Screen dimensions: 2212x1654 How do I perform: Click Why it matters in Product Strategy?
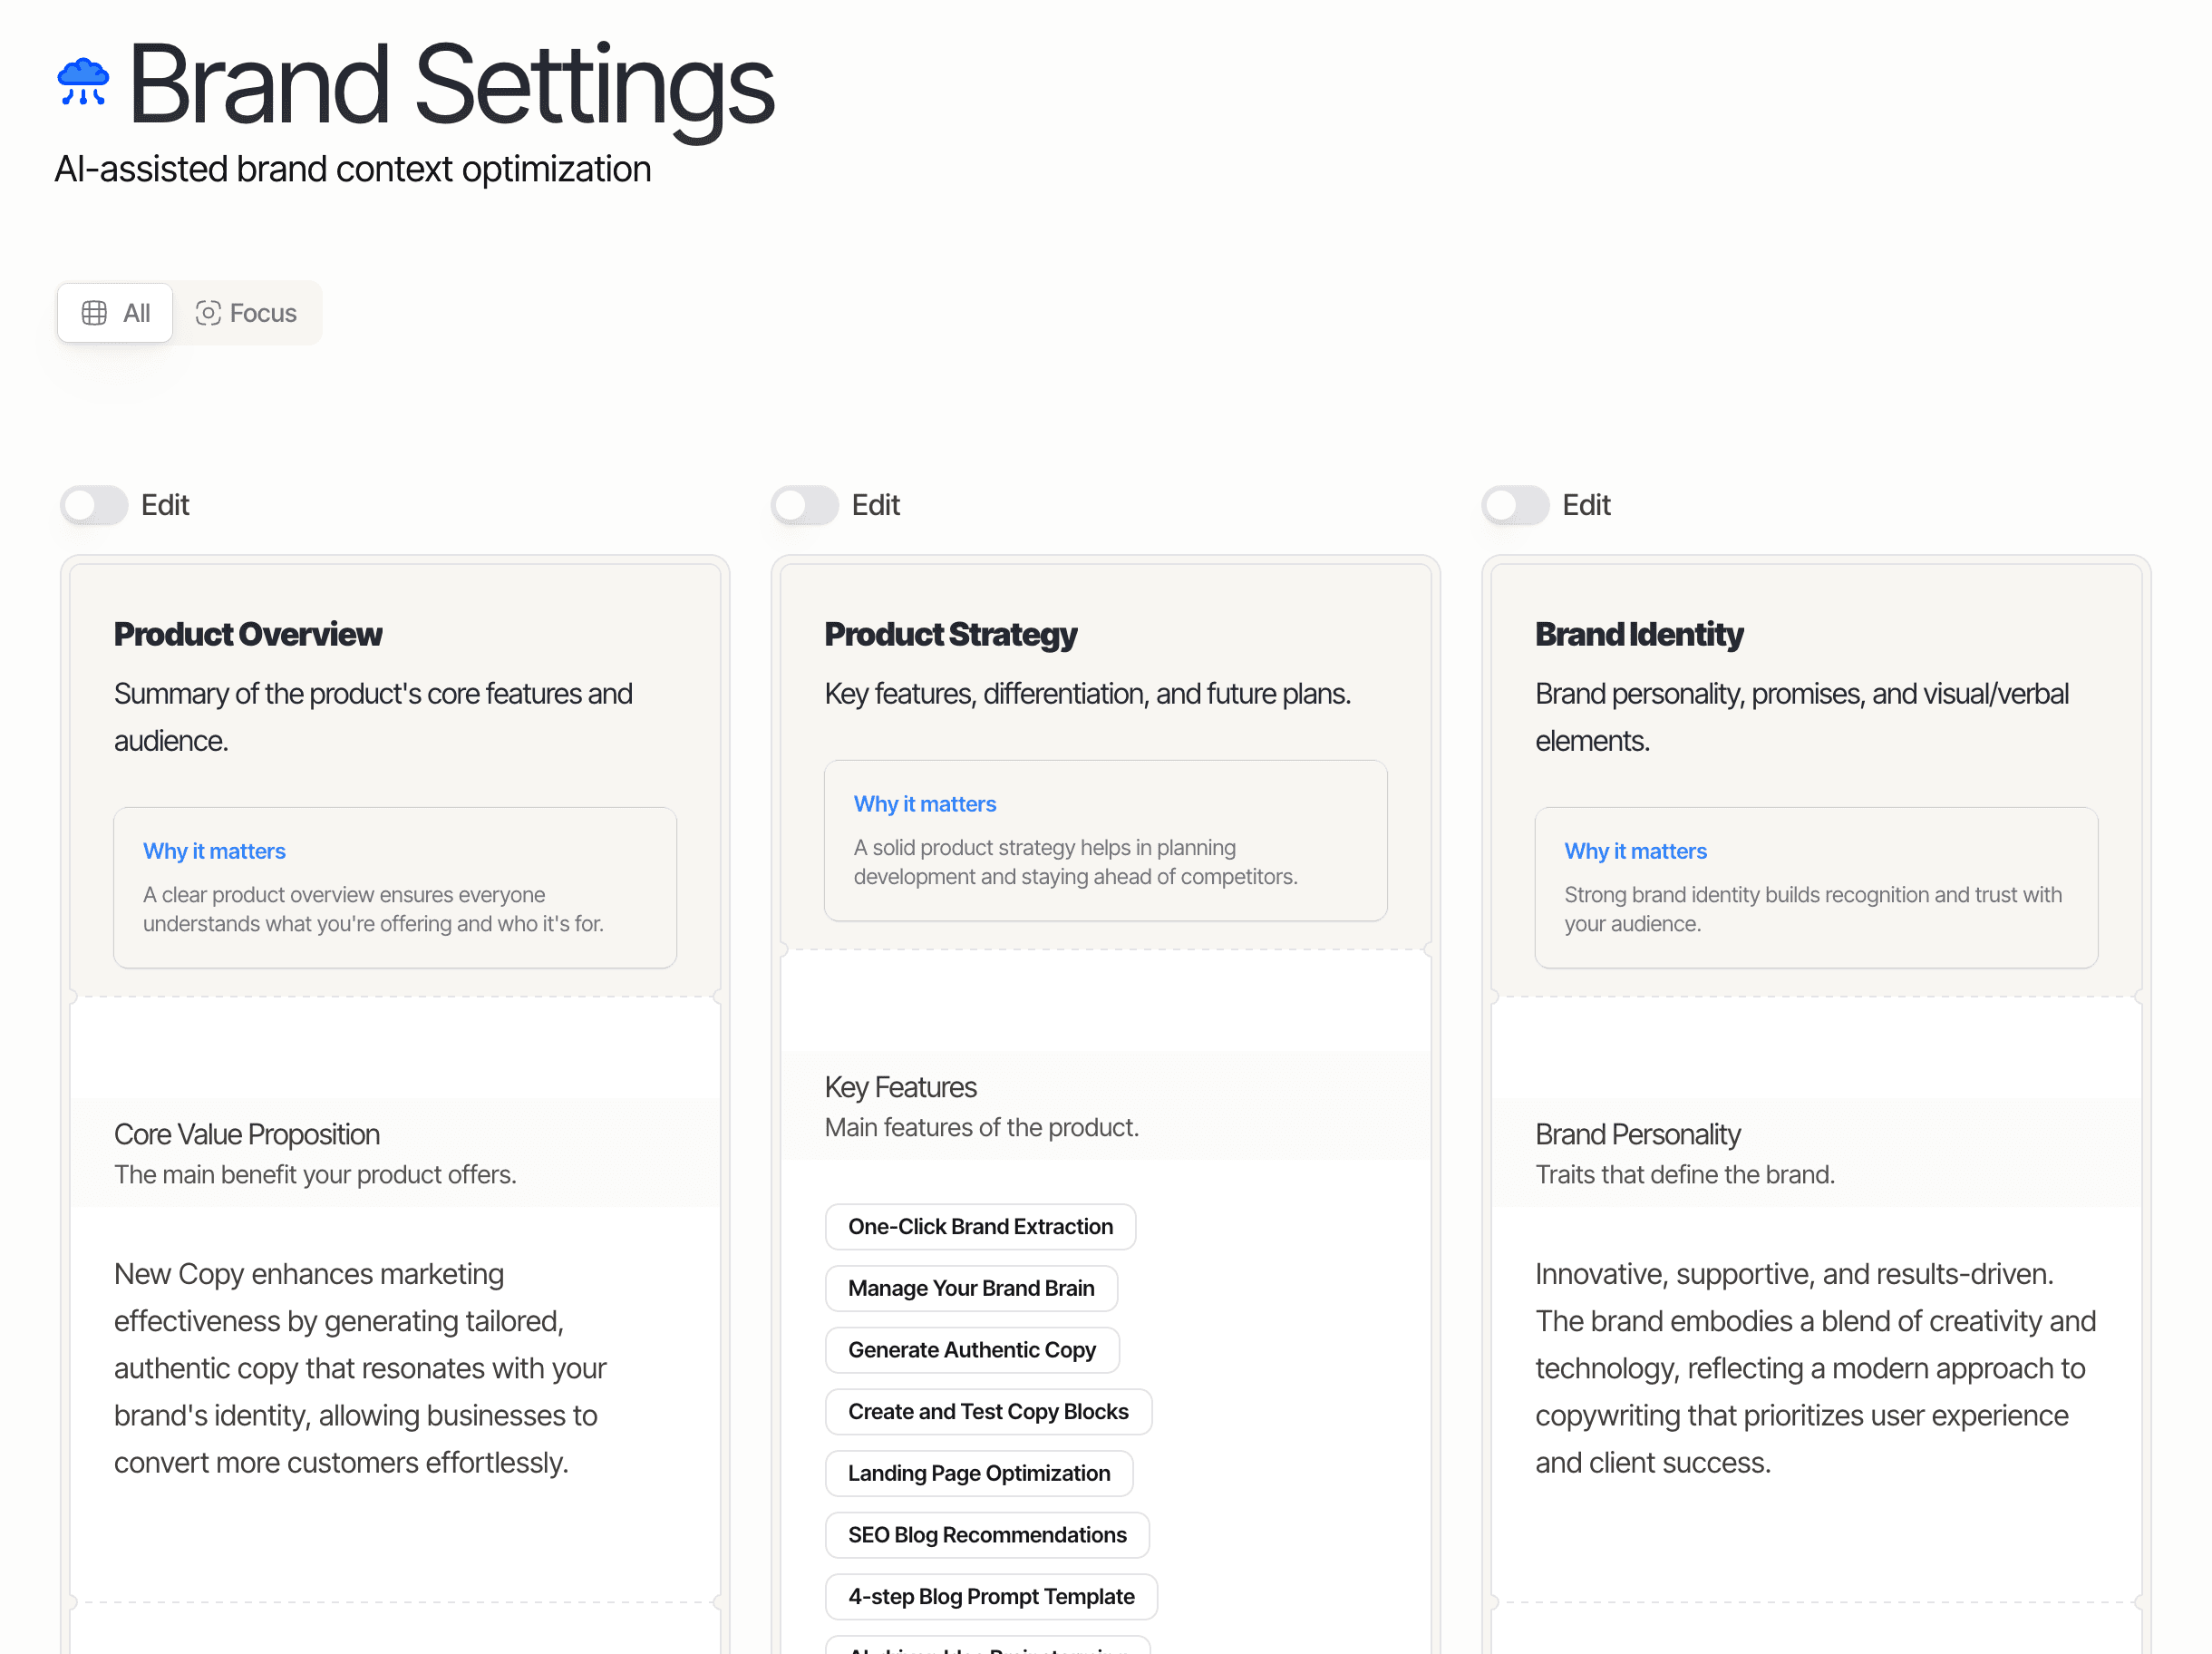(926, 803)
